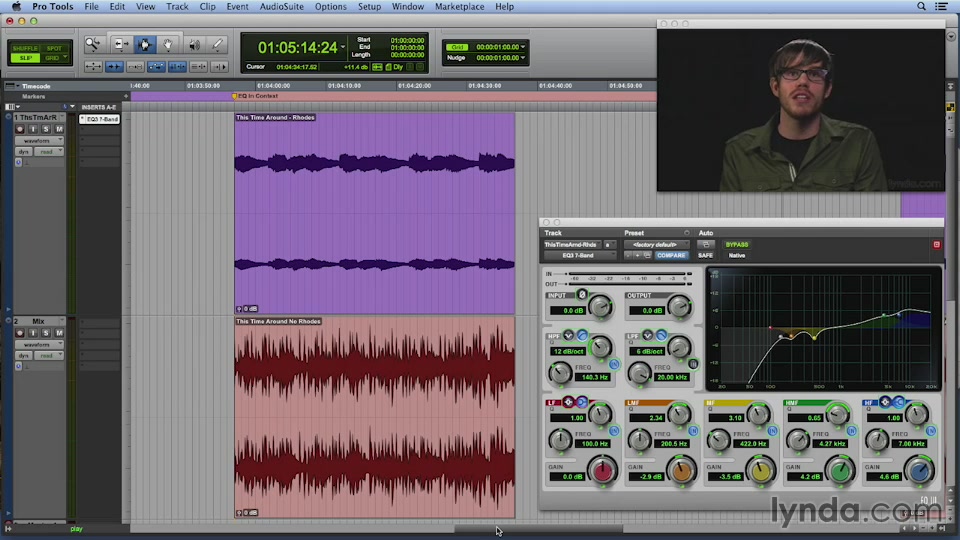Open the Timecode ruler view dropdown
This screenshot has width=960, height=540.
click(17, 86)
